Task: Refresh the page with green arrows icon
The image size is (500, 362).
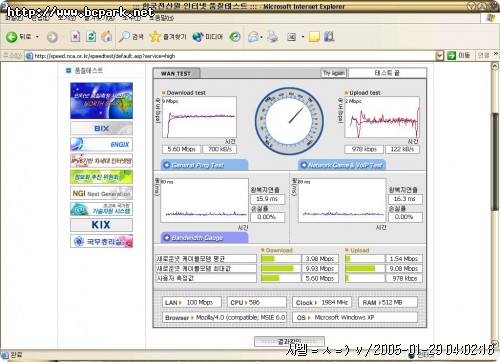Action: pyautogui.click(x=91, y=36)
